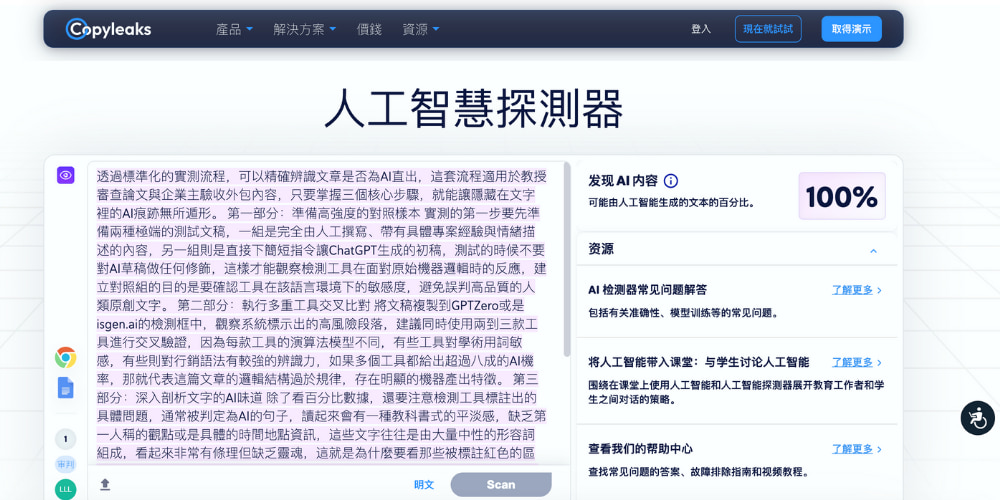
Task: Collapse the 资源 panel chevron
Action: (x=874, y=251)
